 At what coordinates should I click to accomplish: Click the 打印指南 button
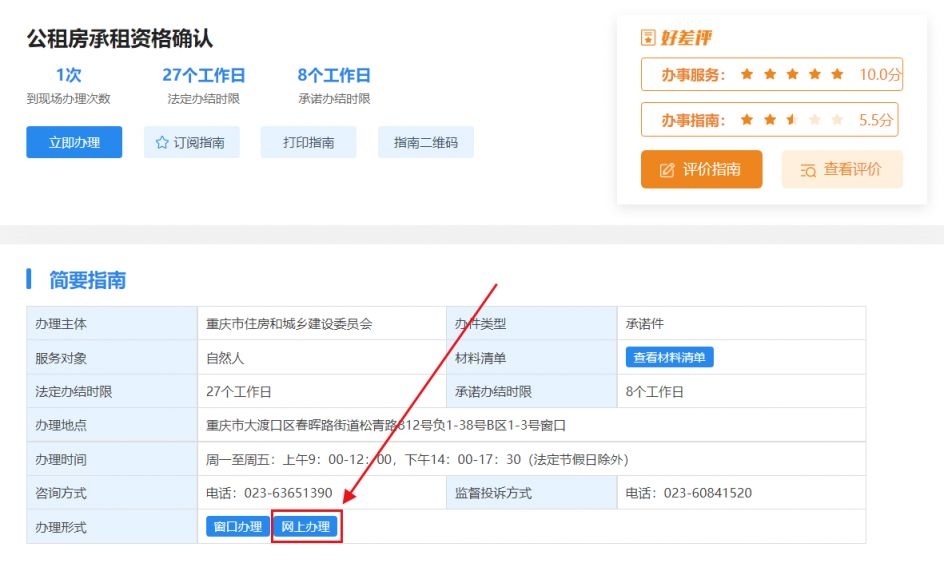[308, 142]
